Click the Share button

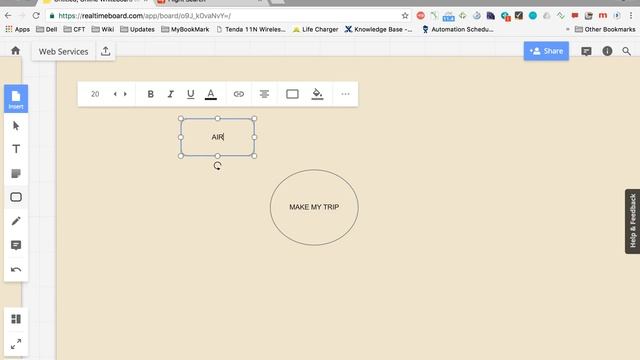tap(546, 51)
